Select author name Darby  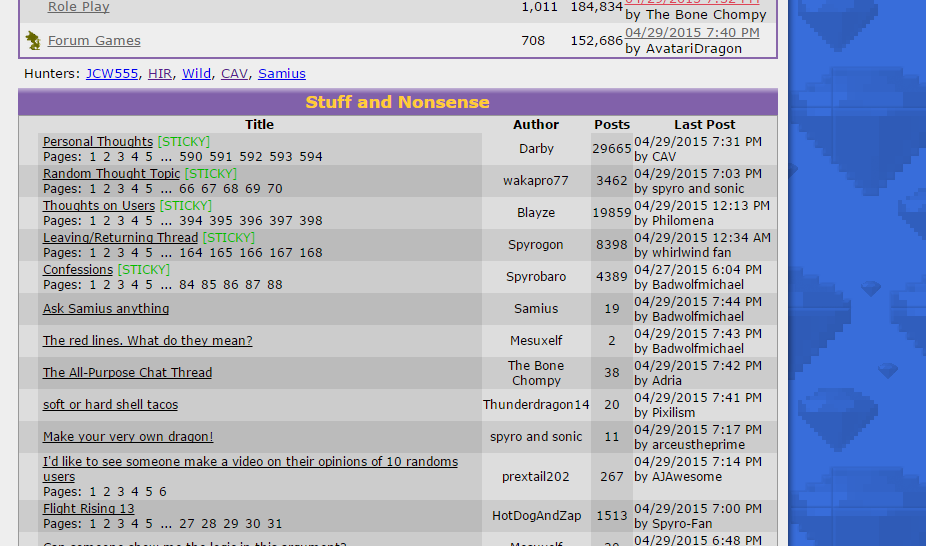536,149
